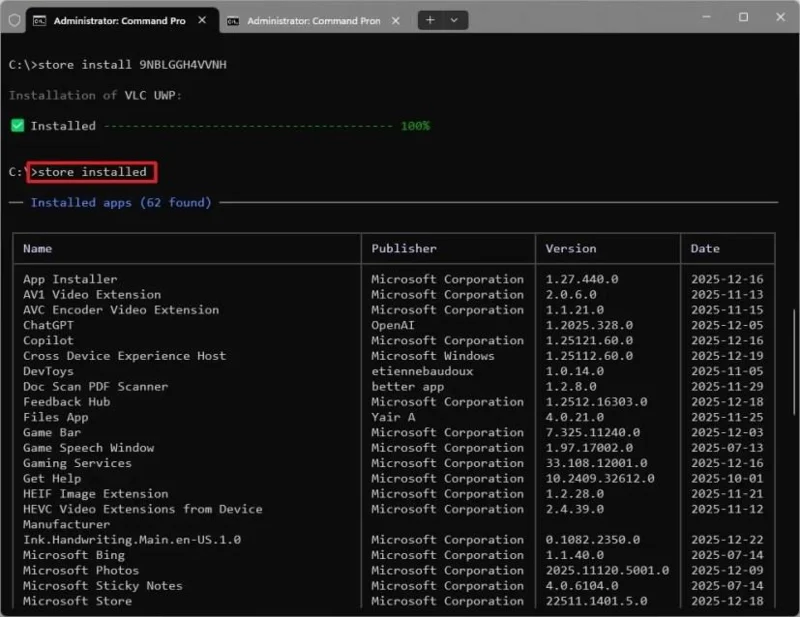This screenshot has height=617, width=800.
Task: Click the 'Game Speech Window' entry
Action: [x=88, y=448]
